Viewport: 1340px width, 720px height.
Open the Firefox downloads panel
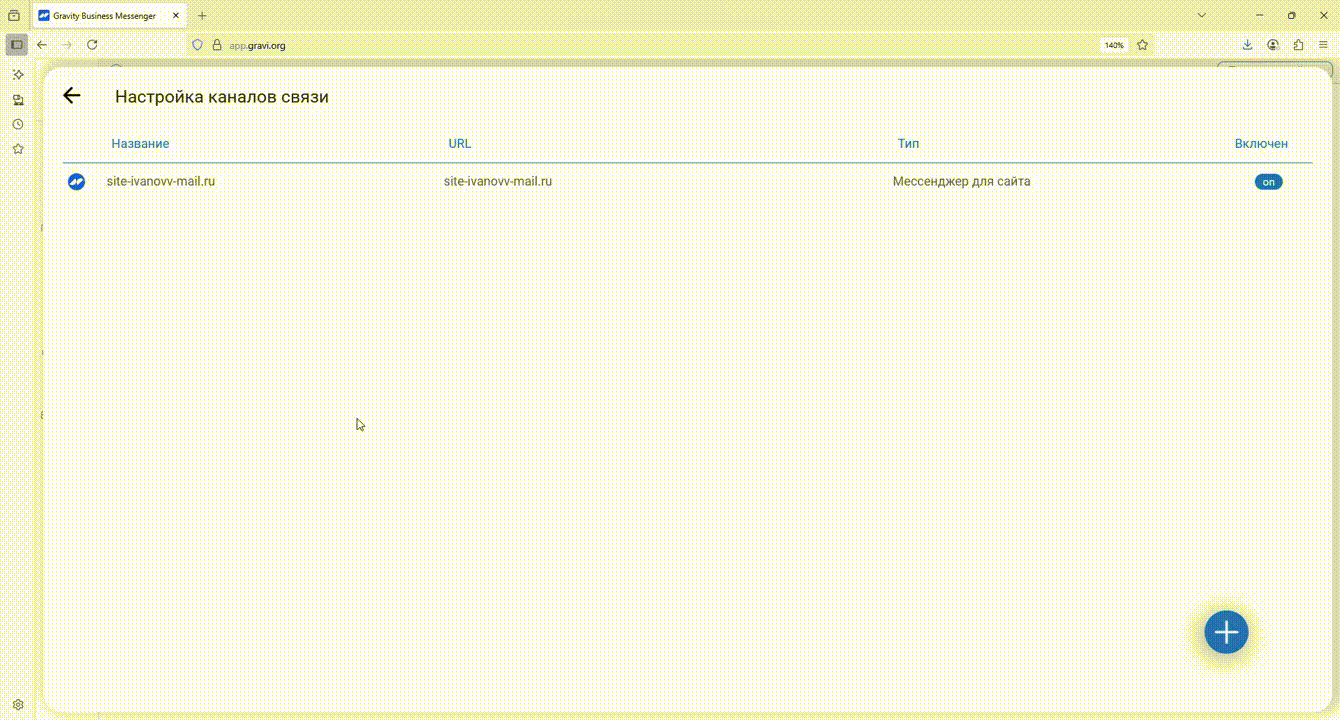click(1247, 45)
